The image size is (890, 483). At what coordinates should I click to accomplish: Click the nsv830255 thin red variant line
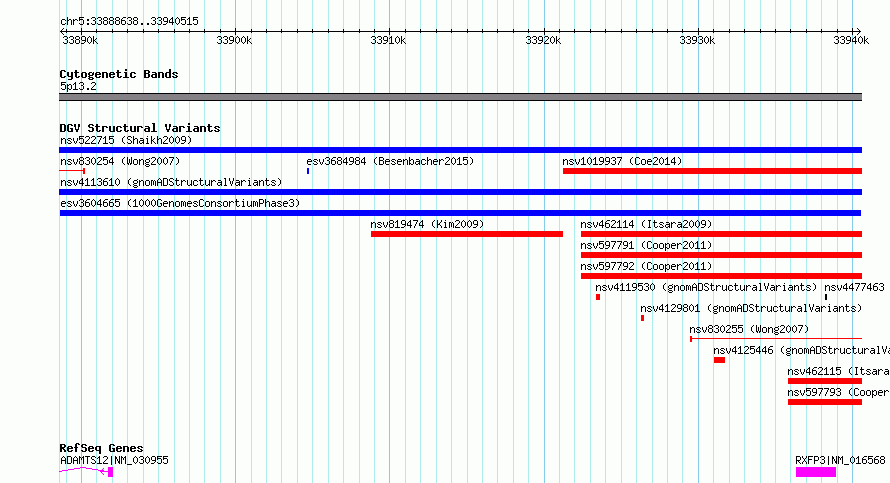pos(776,339)
